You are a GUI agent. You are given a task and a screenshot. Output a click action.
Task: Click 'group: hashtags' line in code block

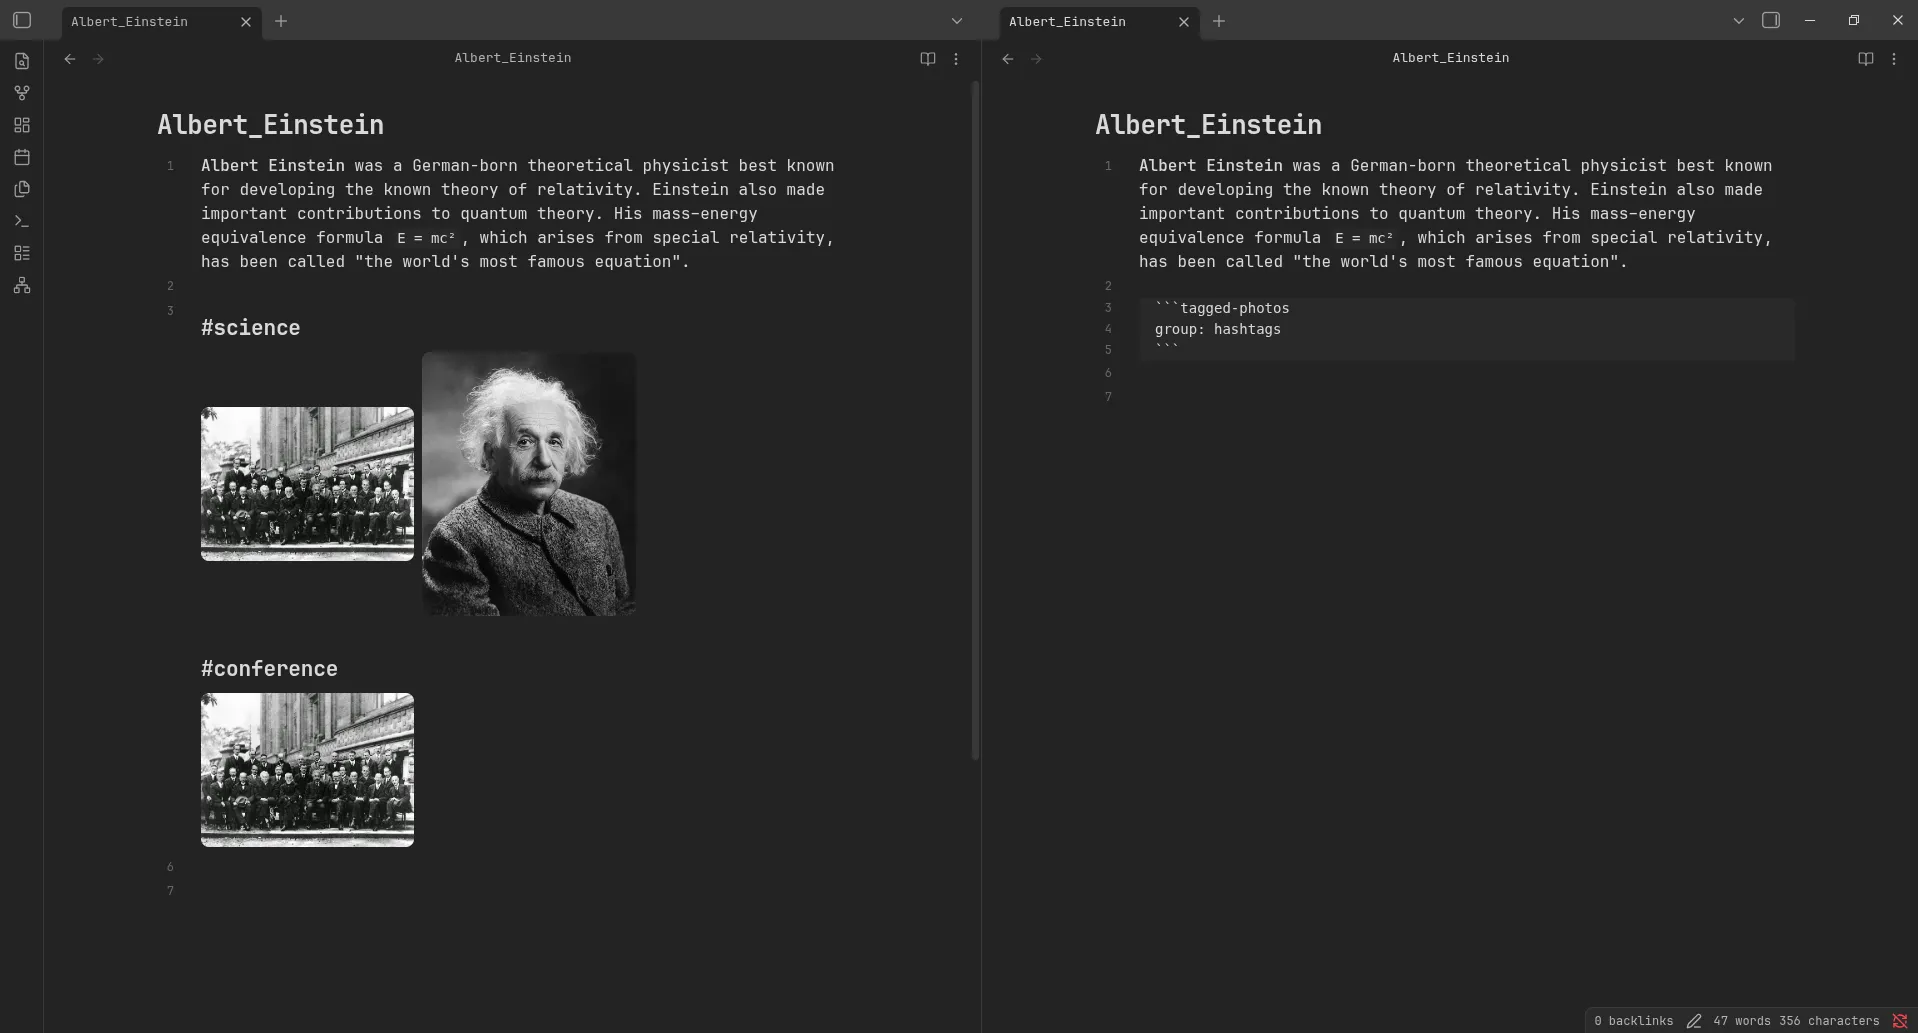[x=1218, y=329]
